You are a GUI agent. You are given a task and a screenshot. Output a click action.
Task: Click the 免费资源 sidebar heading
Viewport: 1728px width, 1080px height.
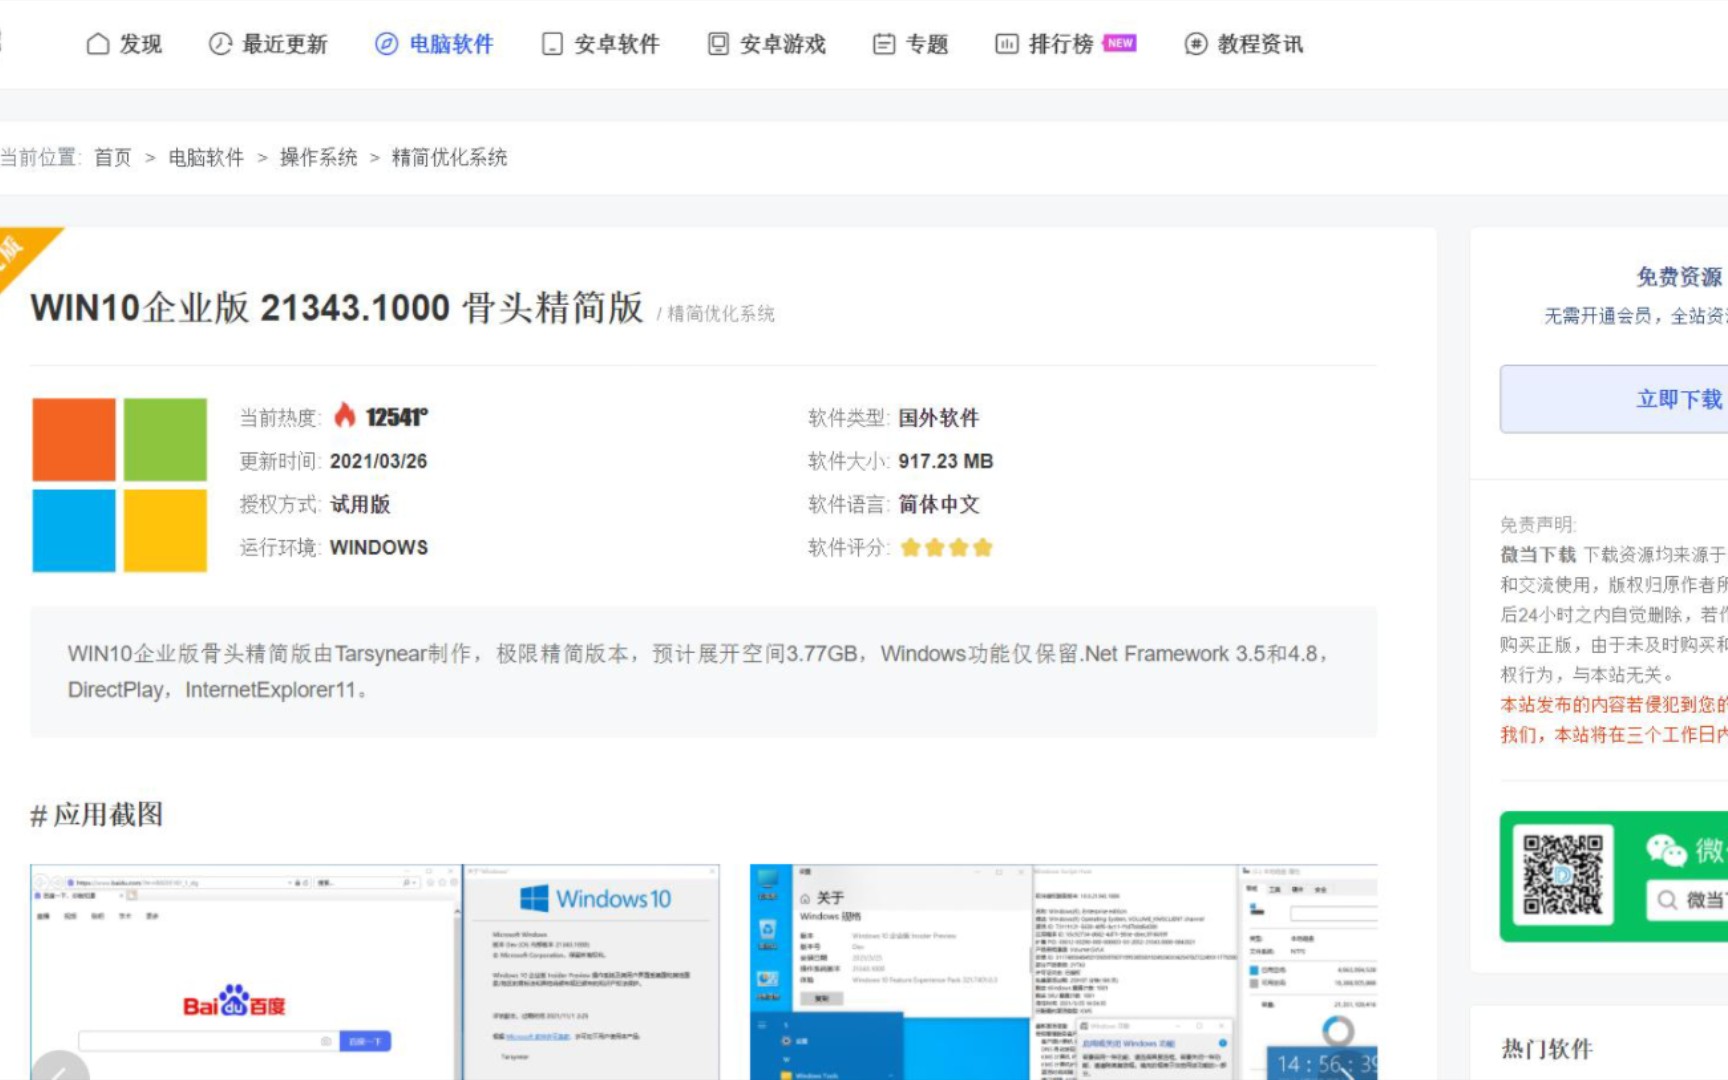tap(1679, 277)
